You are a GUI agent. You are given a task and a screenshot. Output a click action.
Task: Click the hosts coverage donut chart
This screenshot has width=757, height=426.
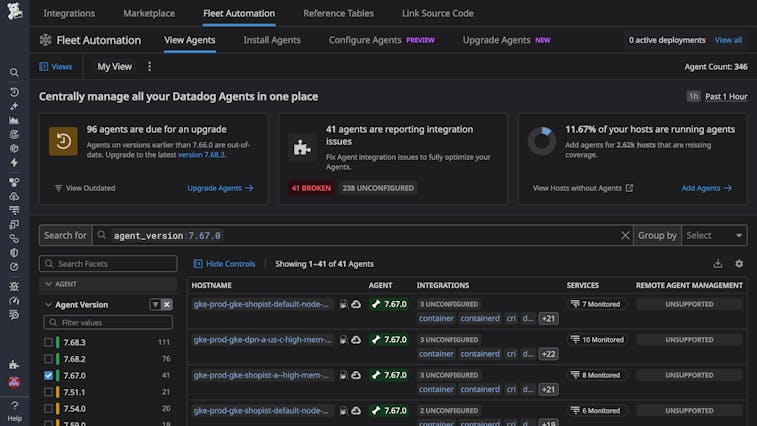click(542, 141)
